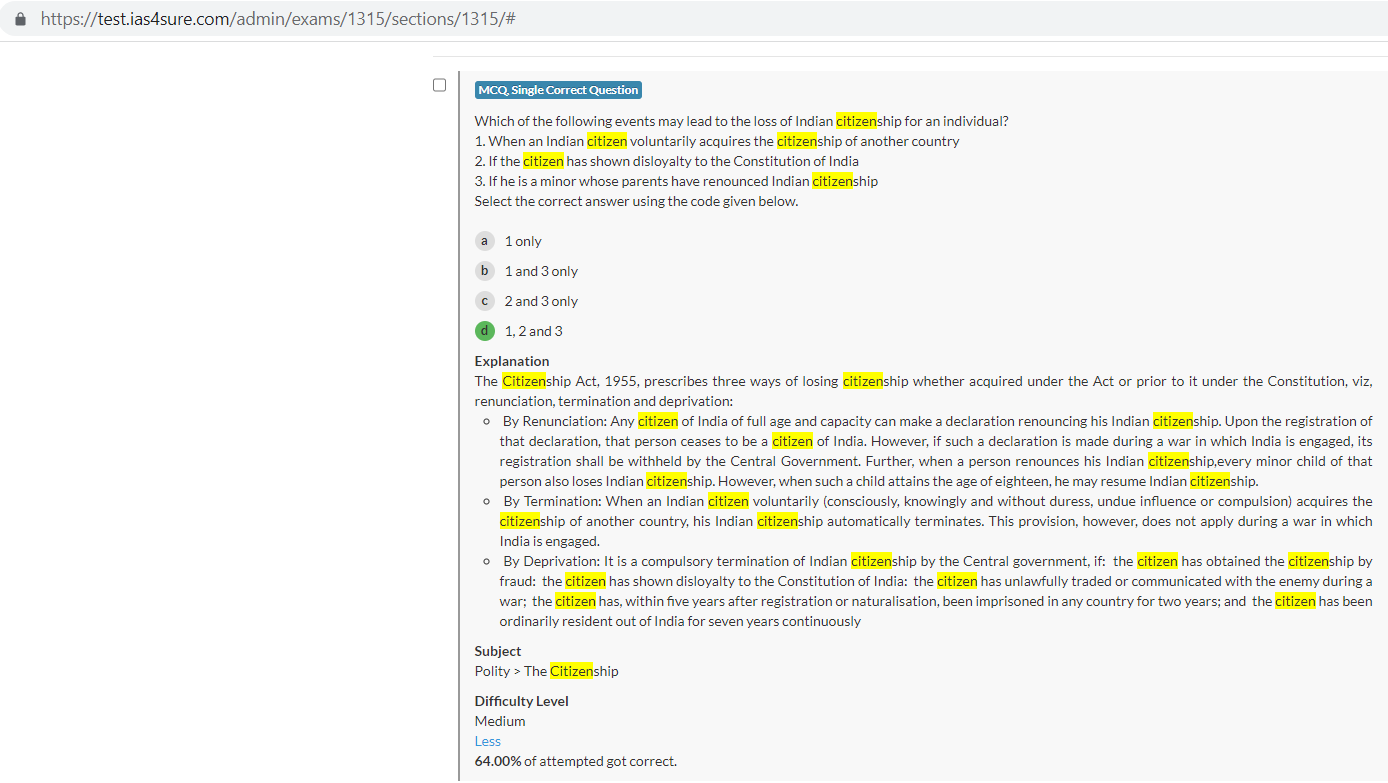Pick the "2 and 3 only" answer text
The image size is (1388, 783).
coord(541,301)
